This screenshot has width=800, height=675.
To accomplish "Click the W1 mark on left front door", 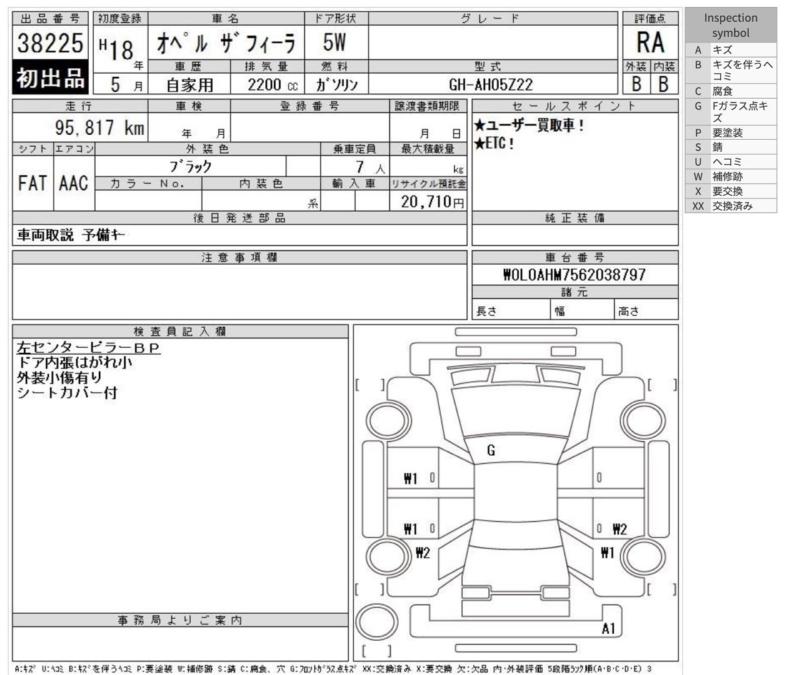I will click(410, 478).
